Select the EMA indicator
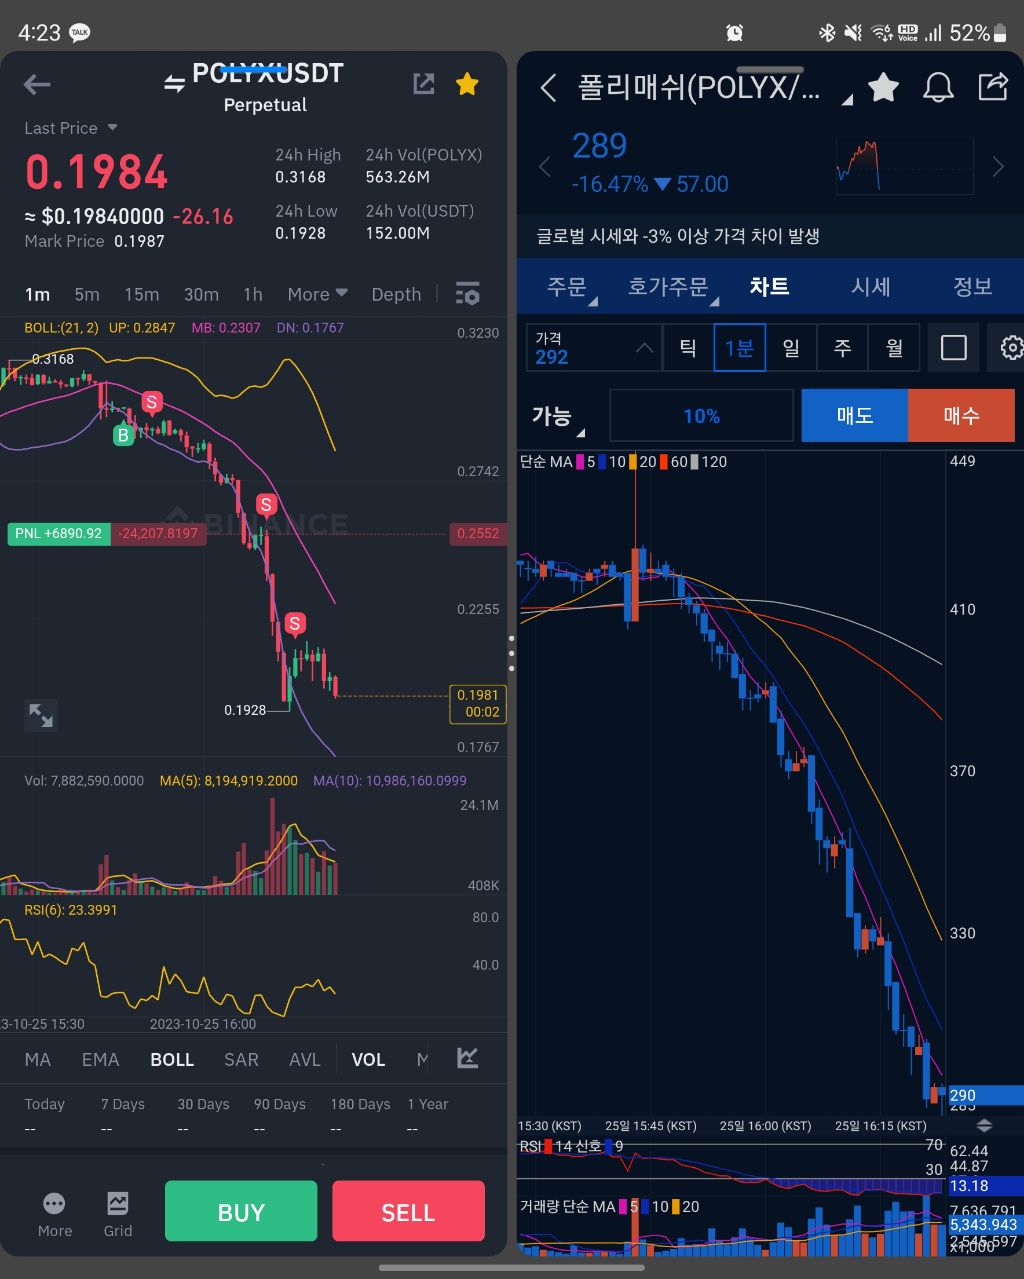 pyautogui.click(x=100, y=1059)
